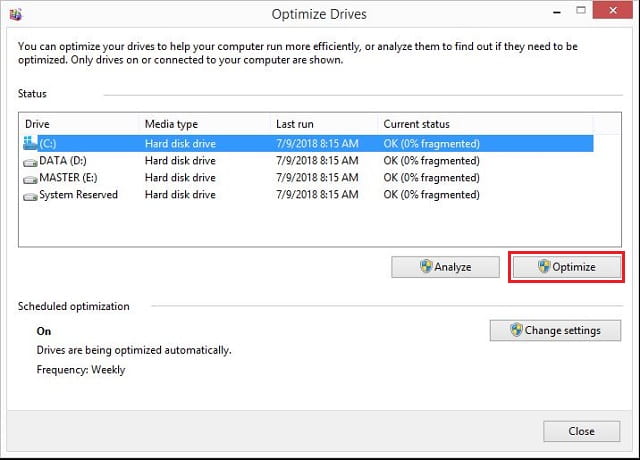The width and height of the screenshot is (640, 460).
Task: Select the DATA (D:) row's Hard disk drive cell
Action: click(x=180, y=161)
